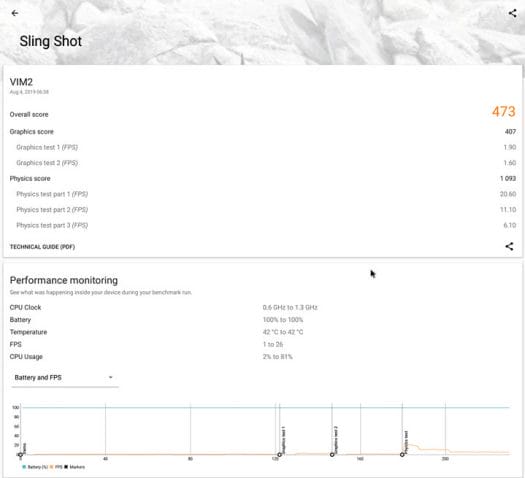The image size is (525, 478).
Task: Click the Battery 100% to 100% value
Action: point(283,320)
